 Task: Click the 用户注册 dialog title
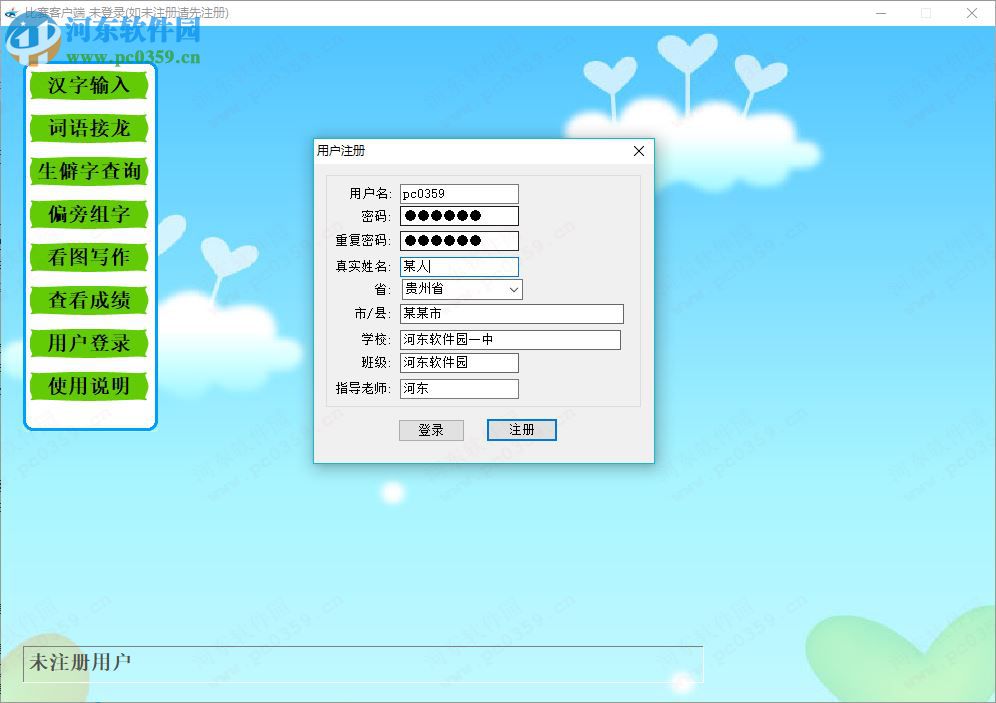(x=341, y=151)
